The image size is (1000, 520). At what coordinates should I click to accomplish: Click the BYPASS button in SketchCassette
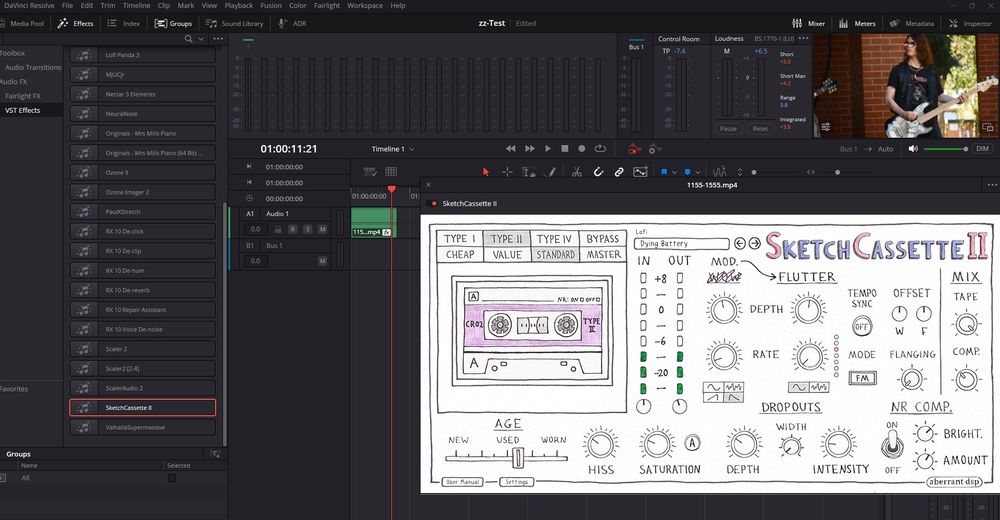coord(603,239)
